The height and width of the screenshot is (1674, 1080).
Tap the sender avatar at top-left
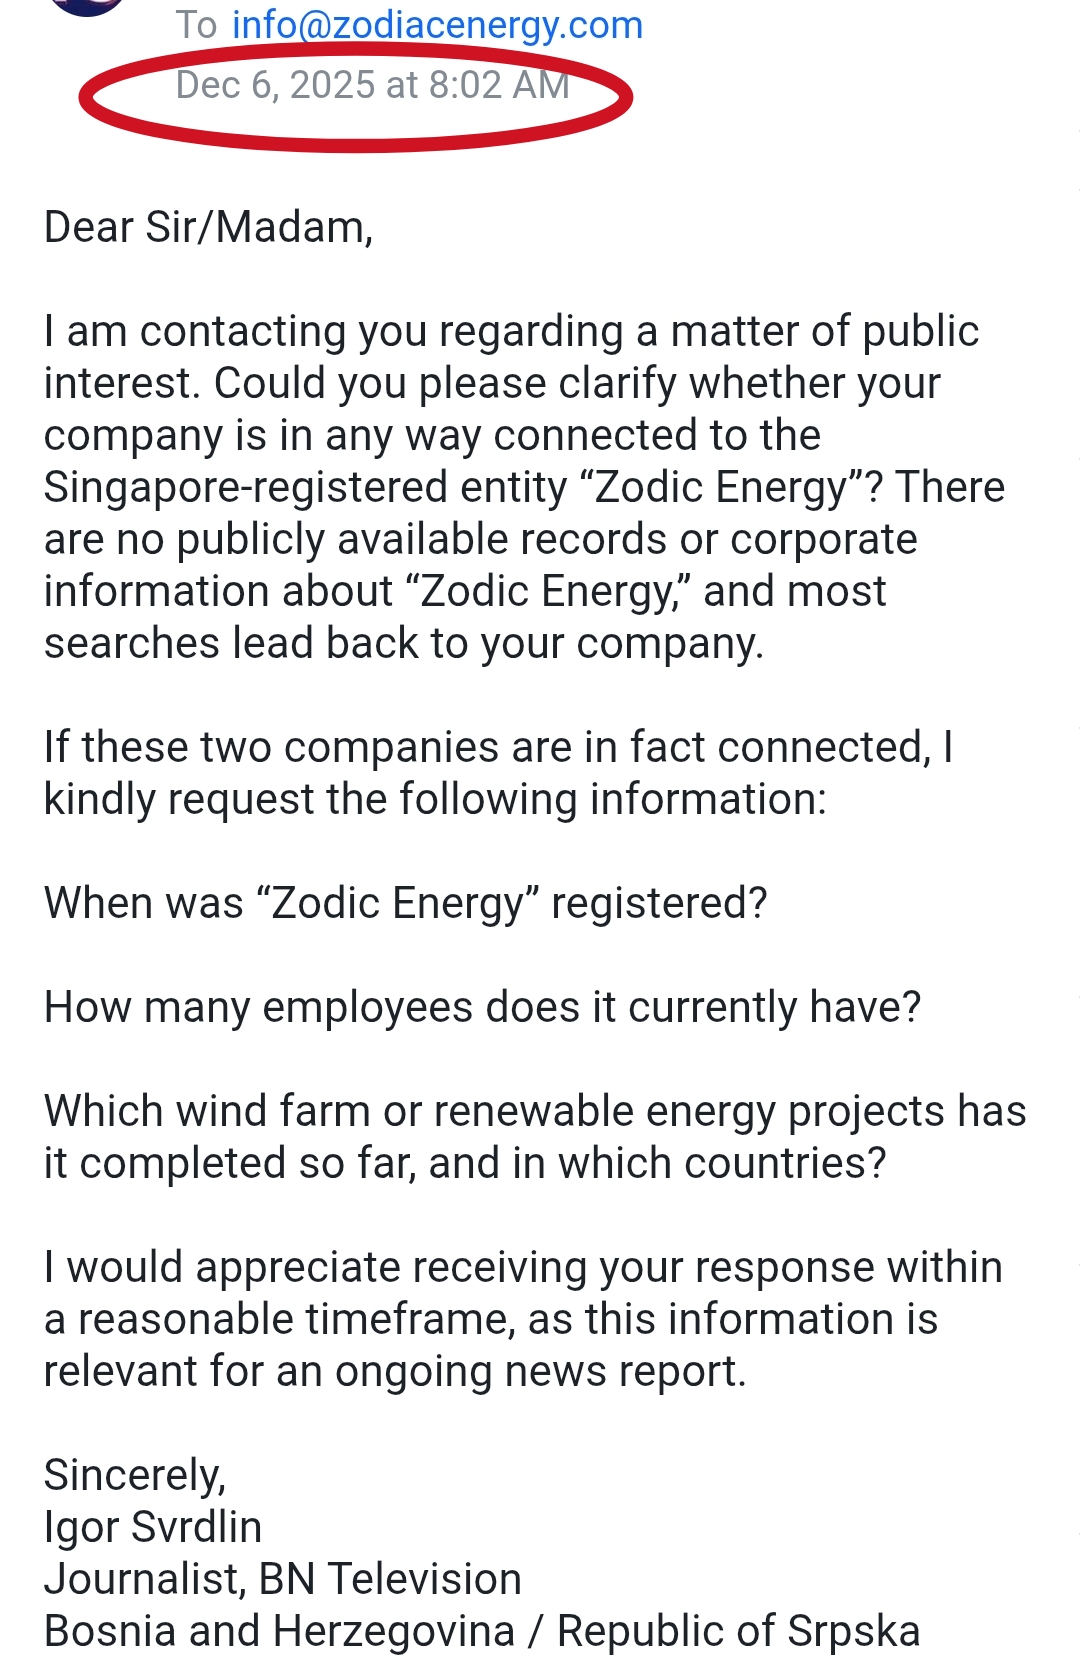(88, 6)
